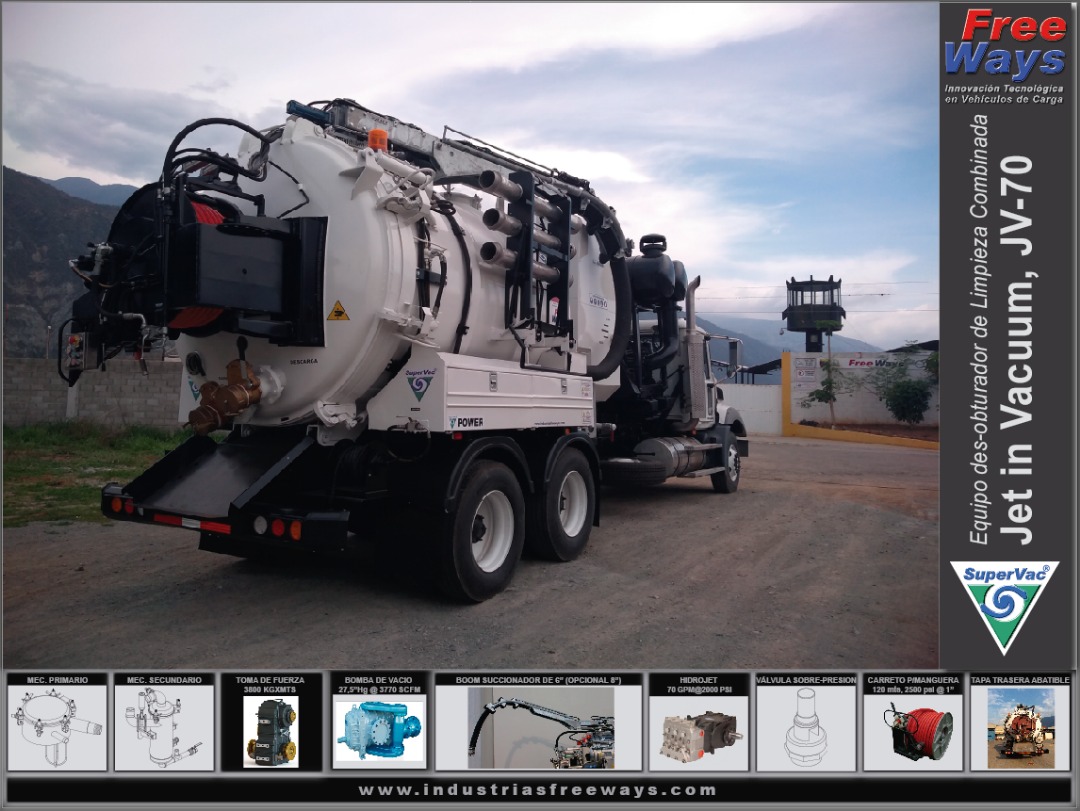
Task: Open the MEC. PRIMARIO diagram thumbnail
Action: coord(57,728)
